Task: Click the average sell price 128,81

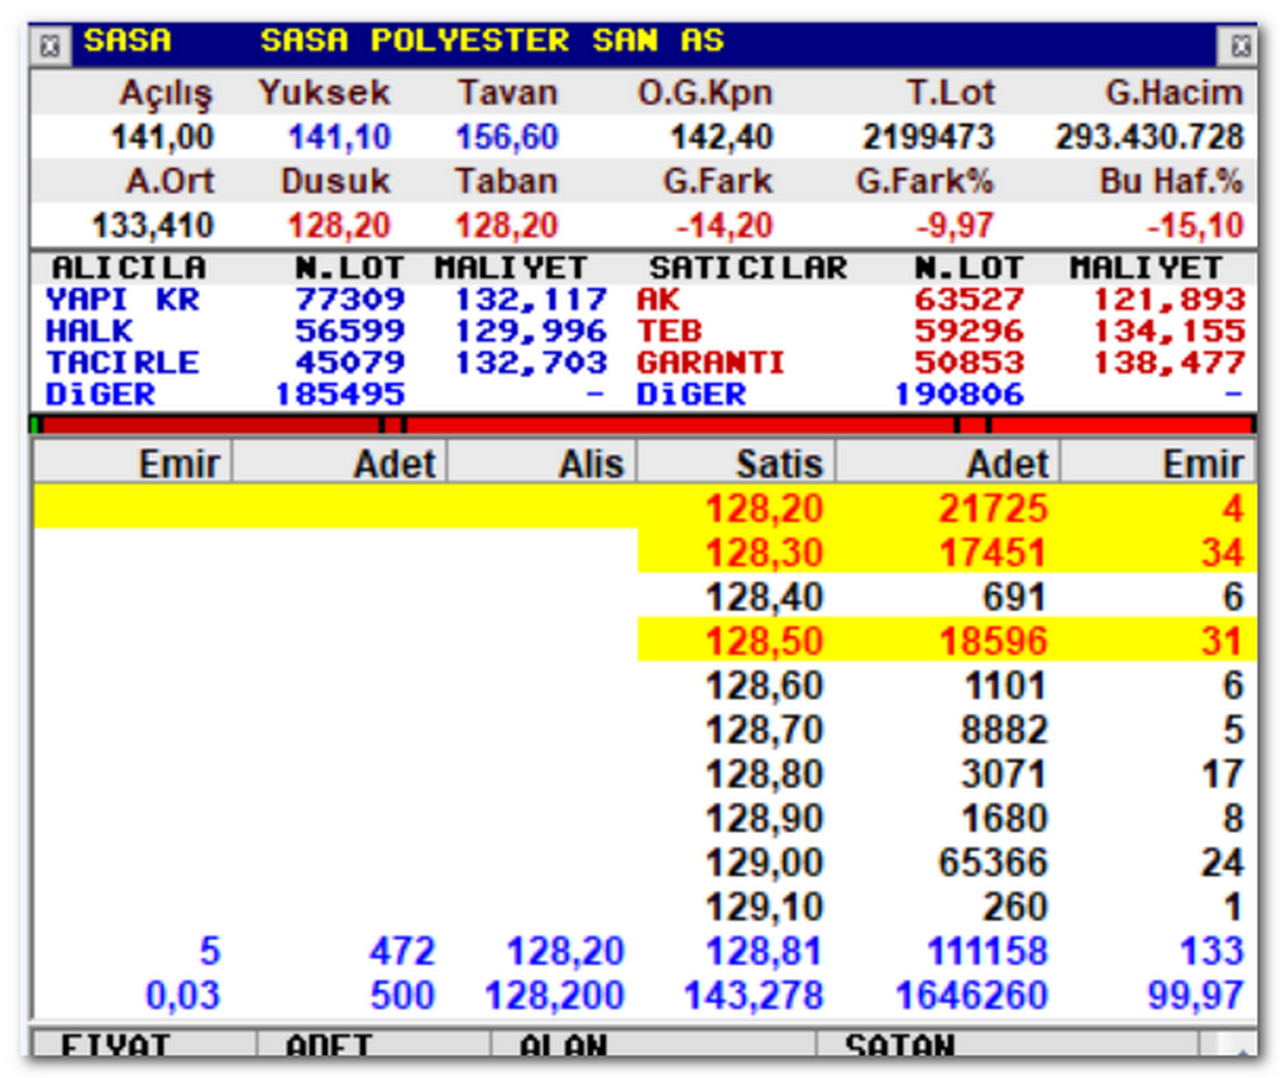Action: click(764, 950)
